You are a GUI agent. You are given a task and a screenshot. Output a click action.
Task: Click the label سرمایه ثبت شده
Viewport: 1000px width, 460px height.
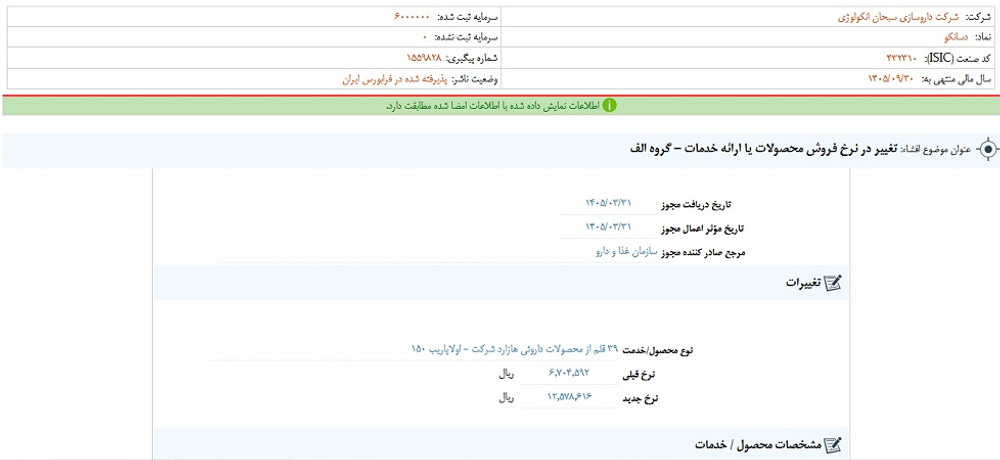[x=466, y=17]
